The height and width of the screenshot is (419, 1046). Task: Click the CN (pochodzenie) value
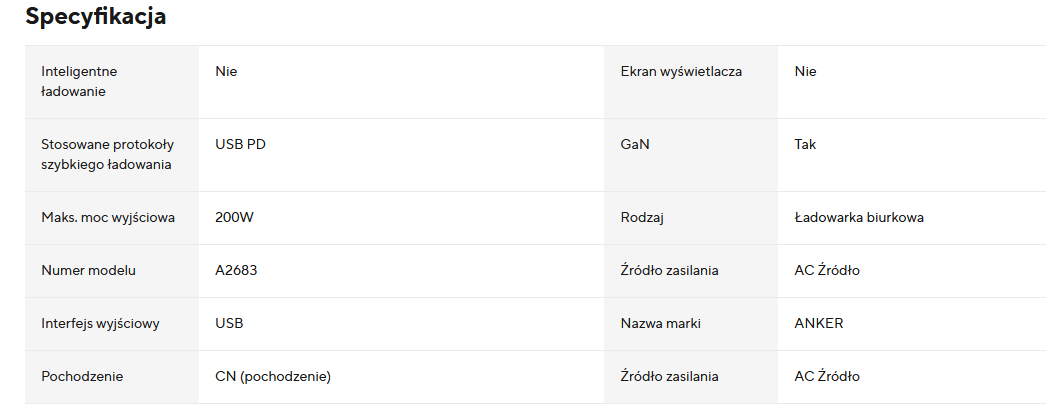point(273,376)
